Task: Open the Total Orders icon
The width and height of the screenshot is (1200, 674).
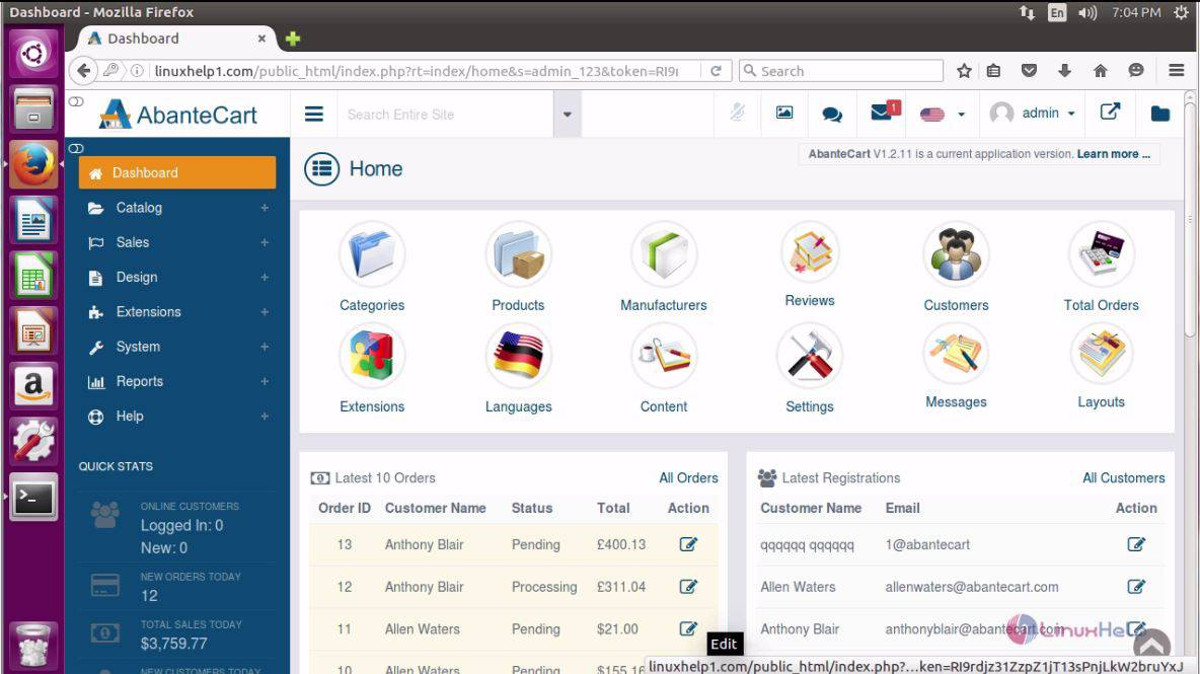Action: [x=1101, y=255]
